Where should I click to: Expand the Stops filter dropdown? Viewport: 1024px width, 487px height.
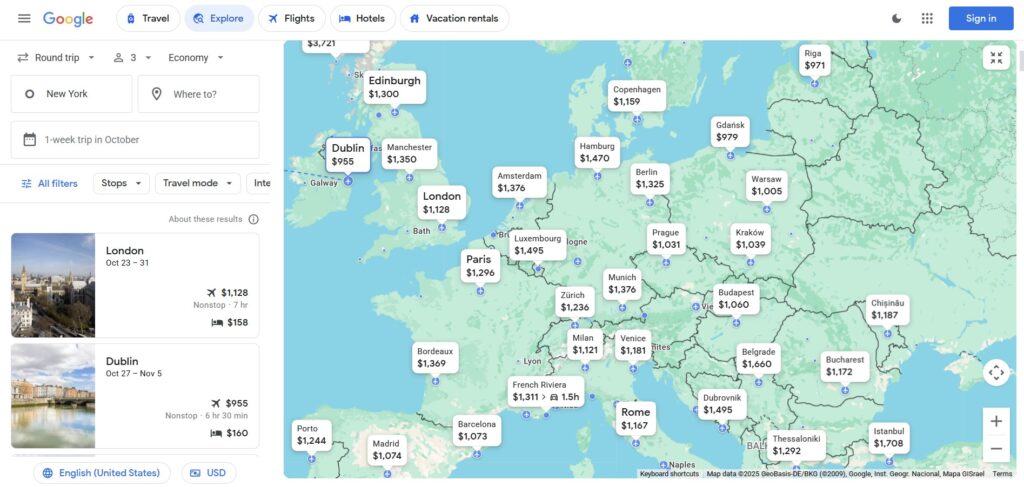(x=121, y=183)
